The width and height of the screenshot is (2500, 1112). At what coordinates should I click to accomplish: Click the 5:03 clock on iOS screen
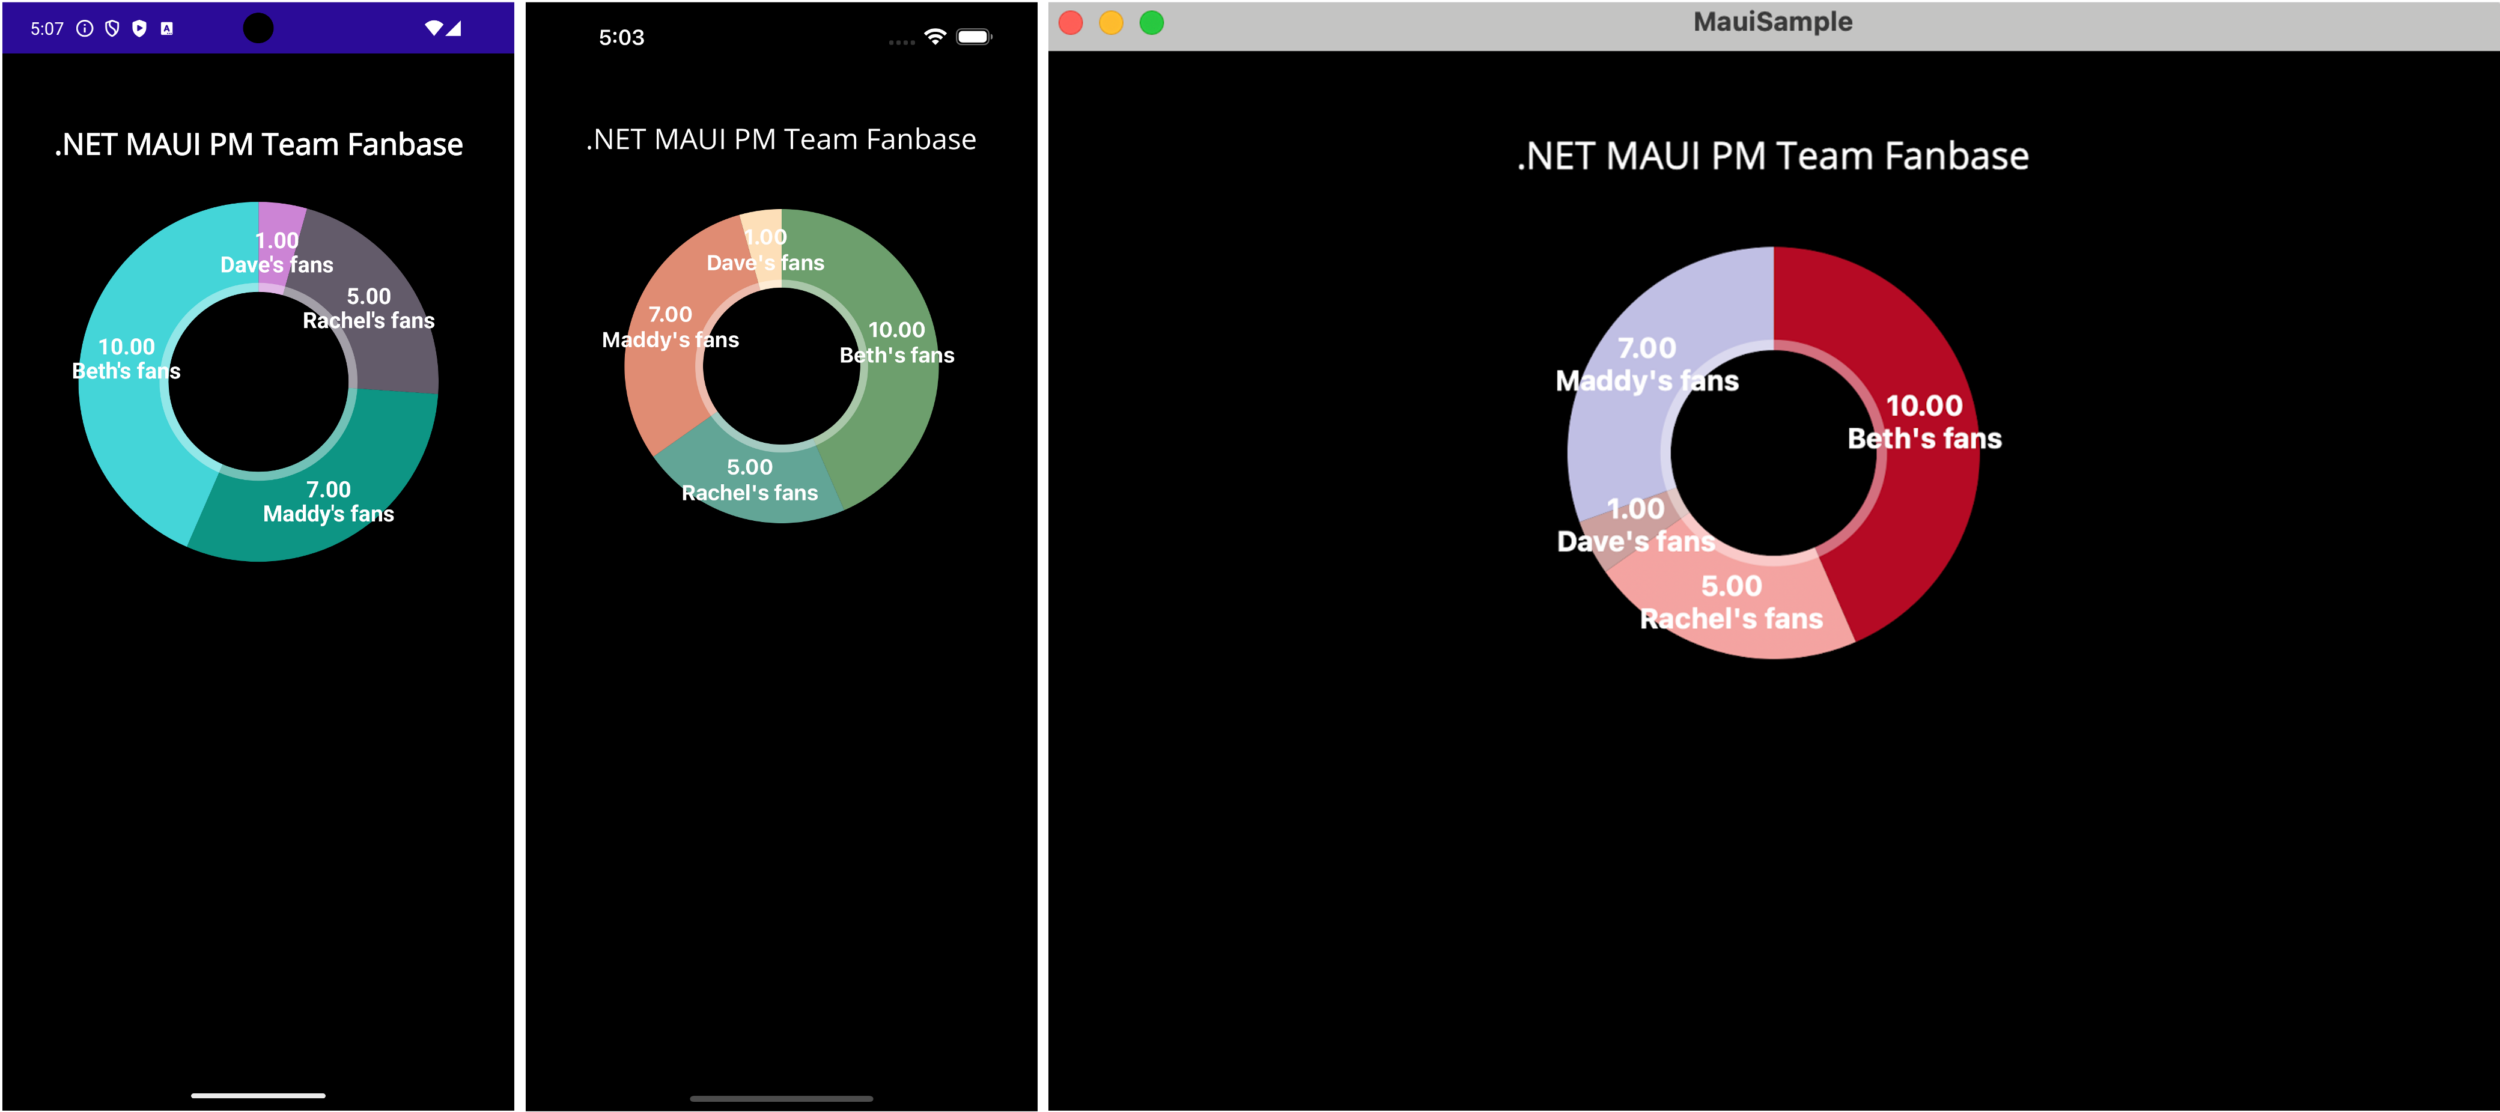point(621,38)
